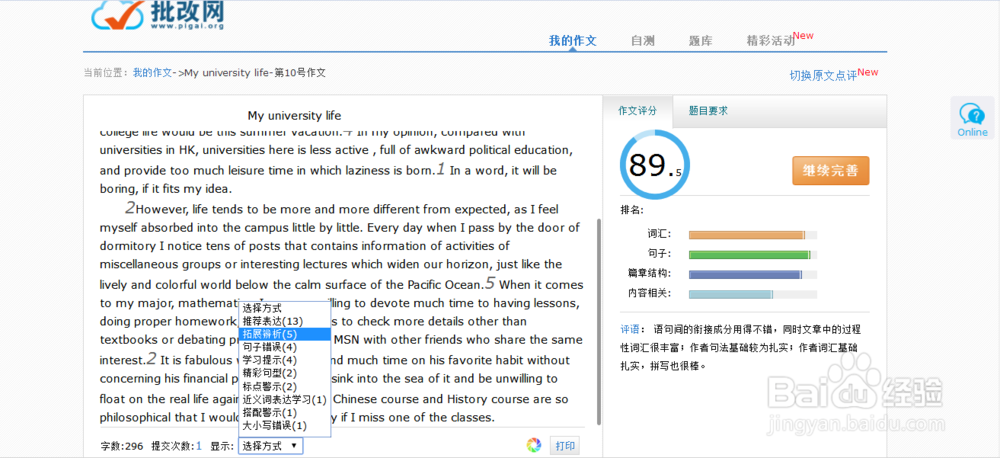
Task: Pick 学习提示(4) from the dropdown list
Action: pyautogui.click(x=269, y=360)
